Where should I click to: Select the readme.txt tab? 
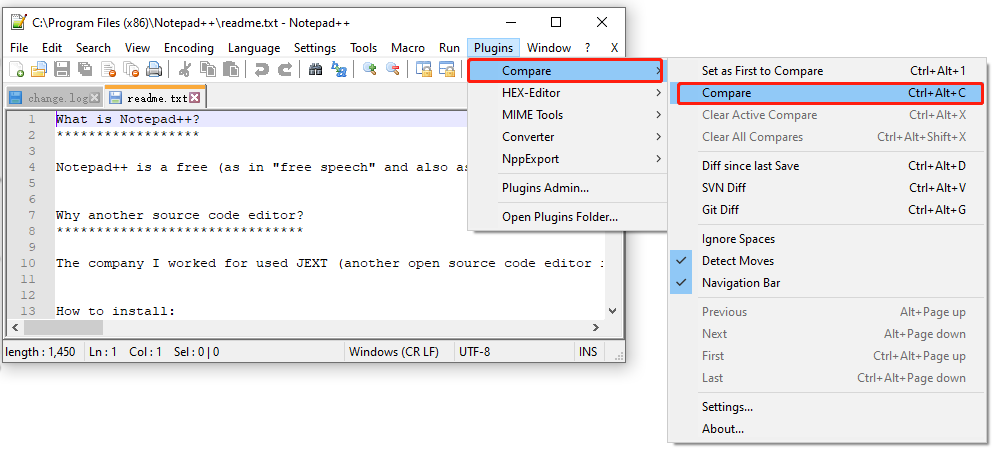click(x=155, y=98)
